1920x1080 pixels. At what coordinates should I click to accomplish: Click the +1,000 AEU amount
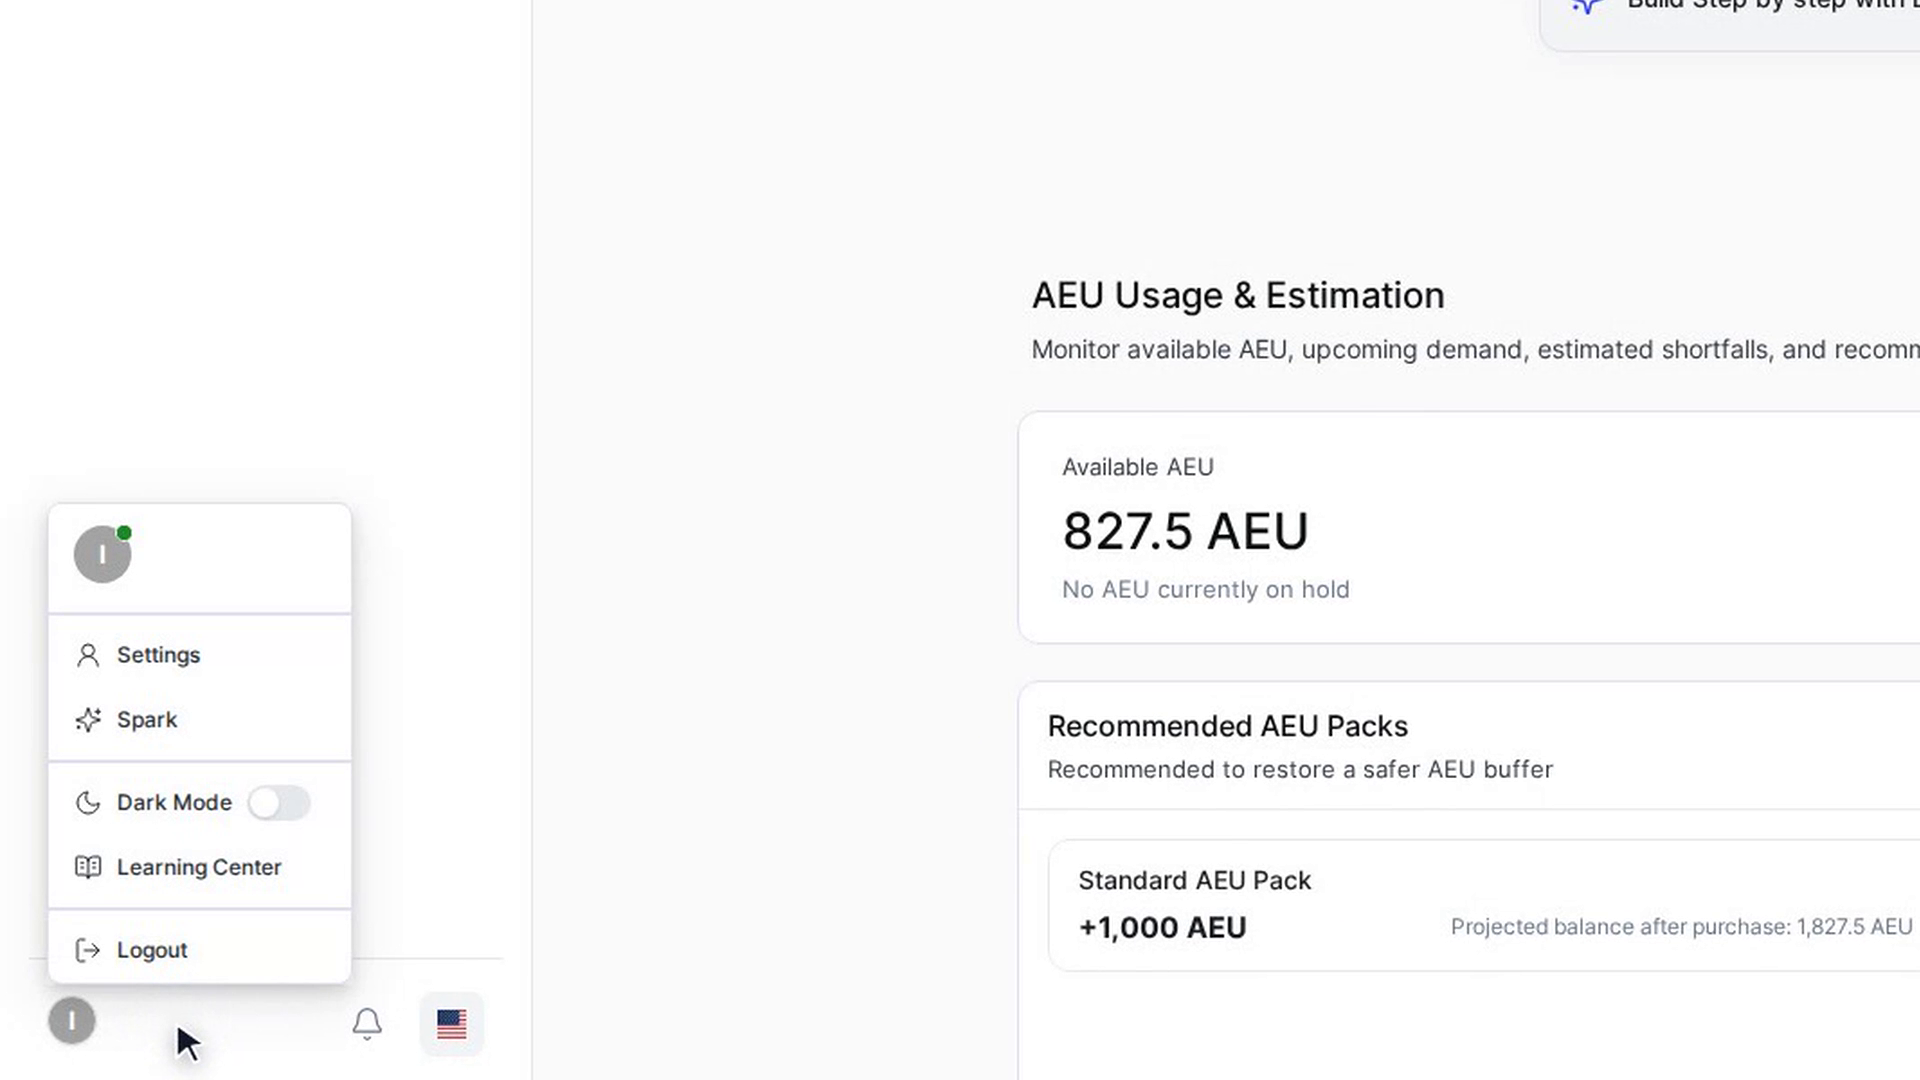[x=1162, y=927]
